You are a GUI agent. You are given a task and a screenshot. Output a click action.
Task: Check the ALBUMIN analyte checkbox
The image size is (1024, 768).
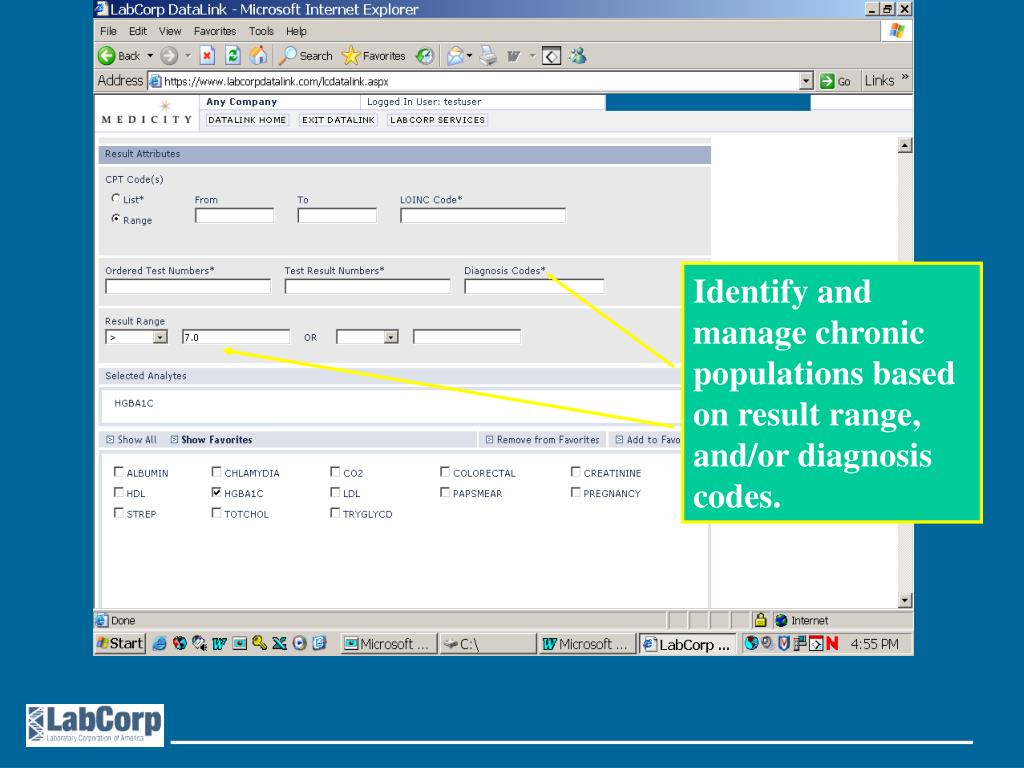[119, 472]
